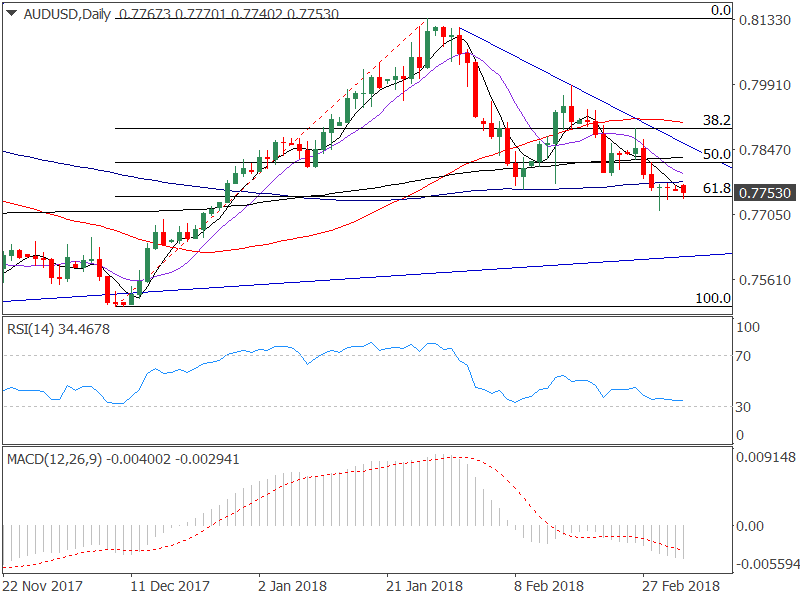Click the 0.75610 price axis label
This screenshot has width=800, height=600.
765,280
